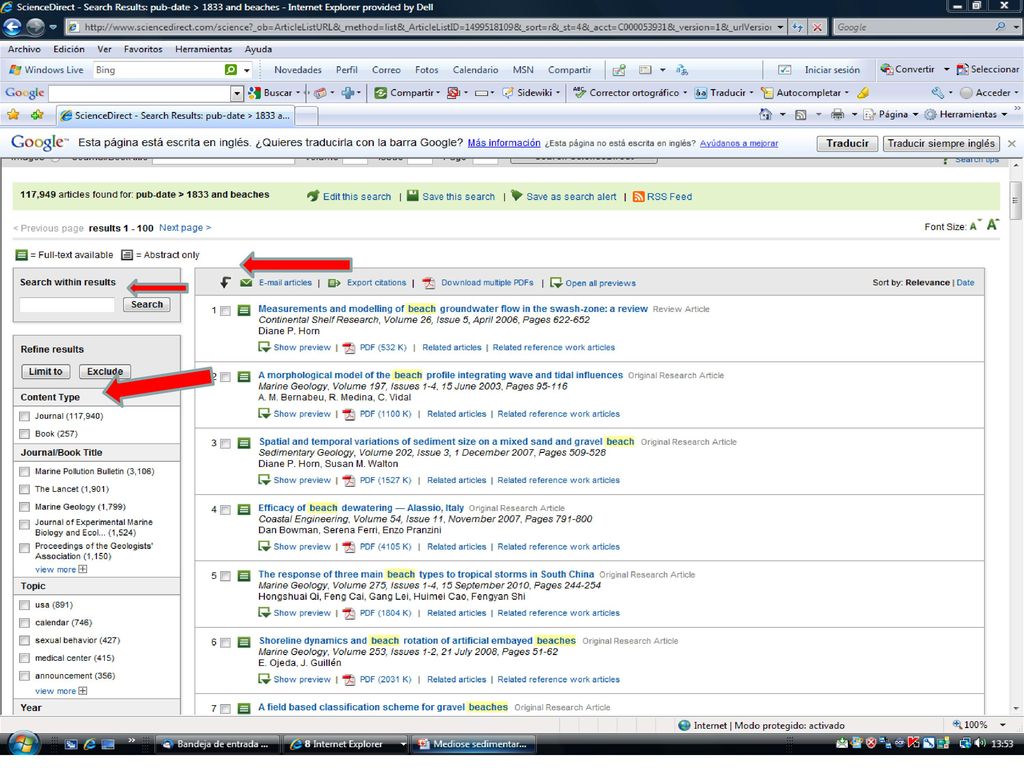Click the Stop loading red X icon
Viewport: 1024px width, 768px height.
point(817,27)
